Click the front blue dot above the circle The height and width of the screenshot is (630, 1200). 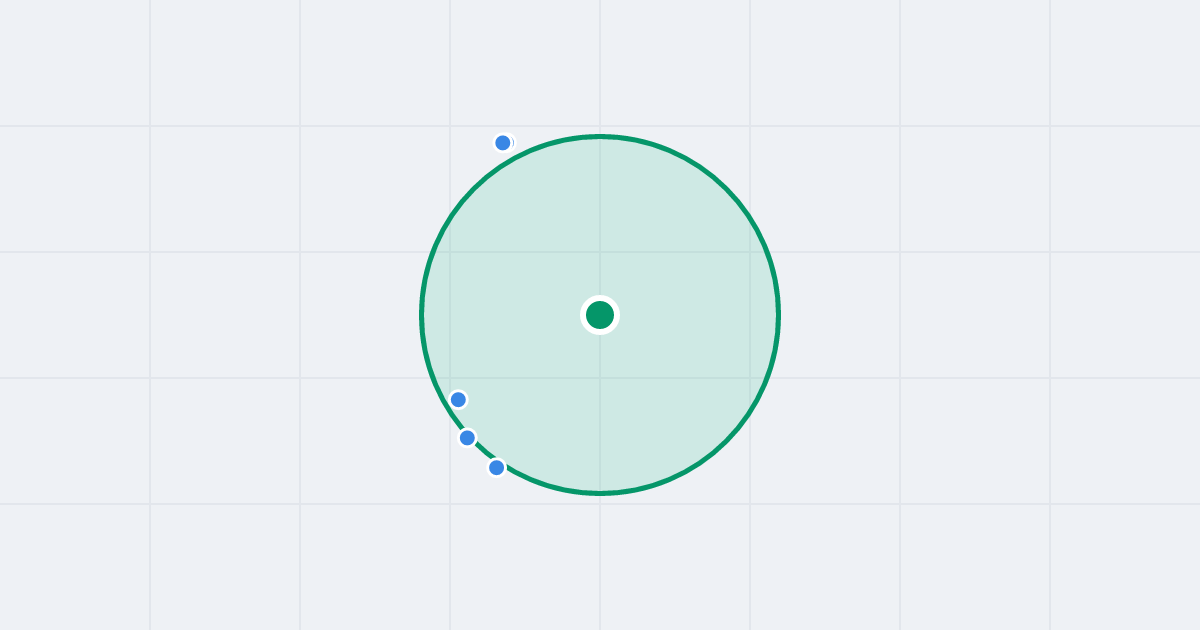point(503,143)
